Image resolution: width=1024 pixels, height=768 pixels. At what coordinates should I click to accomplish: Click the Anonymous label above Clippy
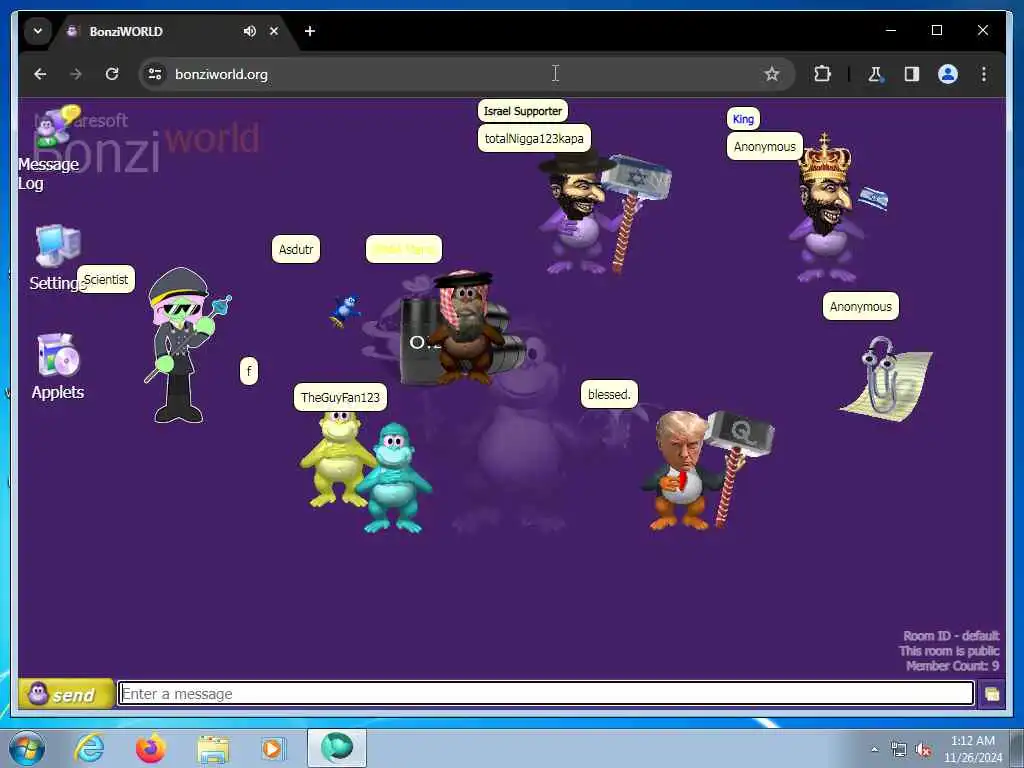861,306
